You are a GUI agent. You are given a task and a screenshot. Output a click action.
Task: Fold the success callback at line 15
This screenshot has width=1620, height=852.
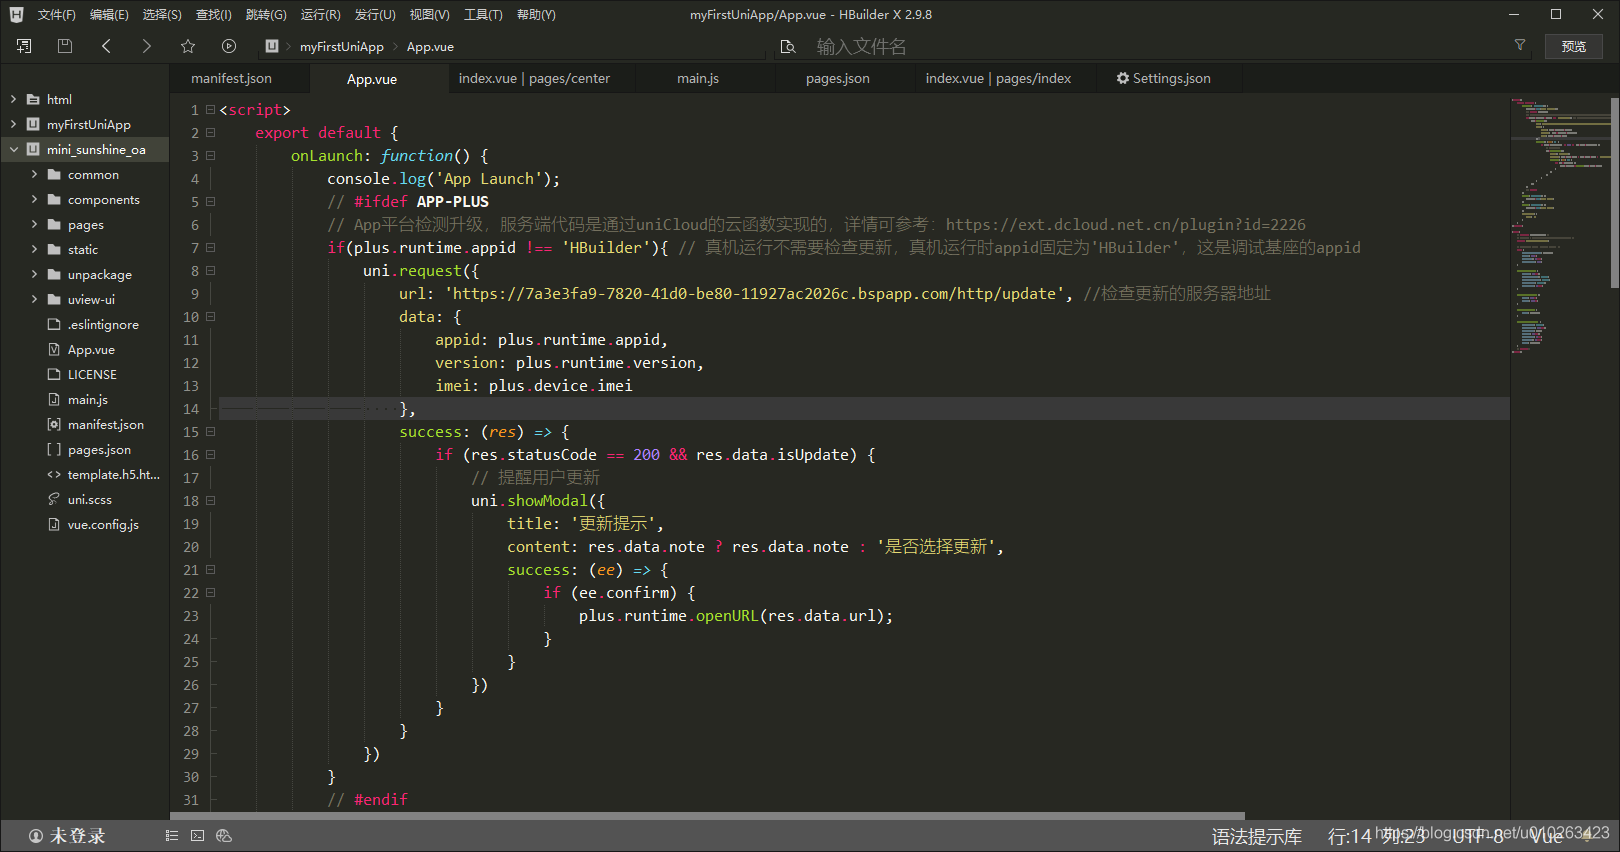tap(210, 432)
